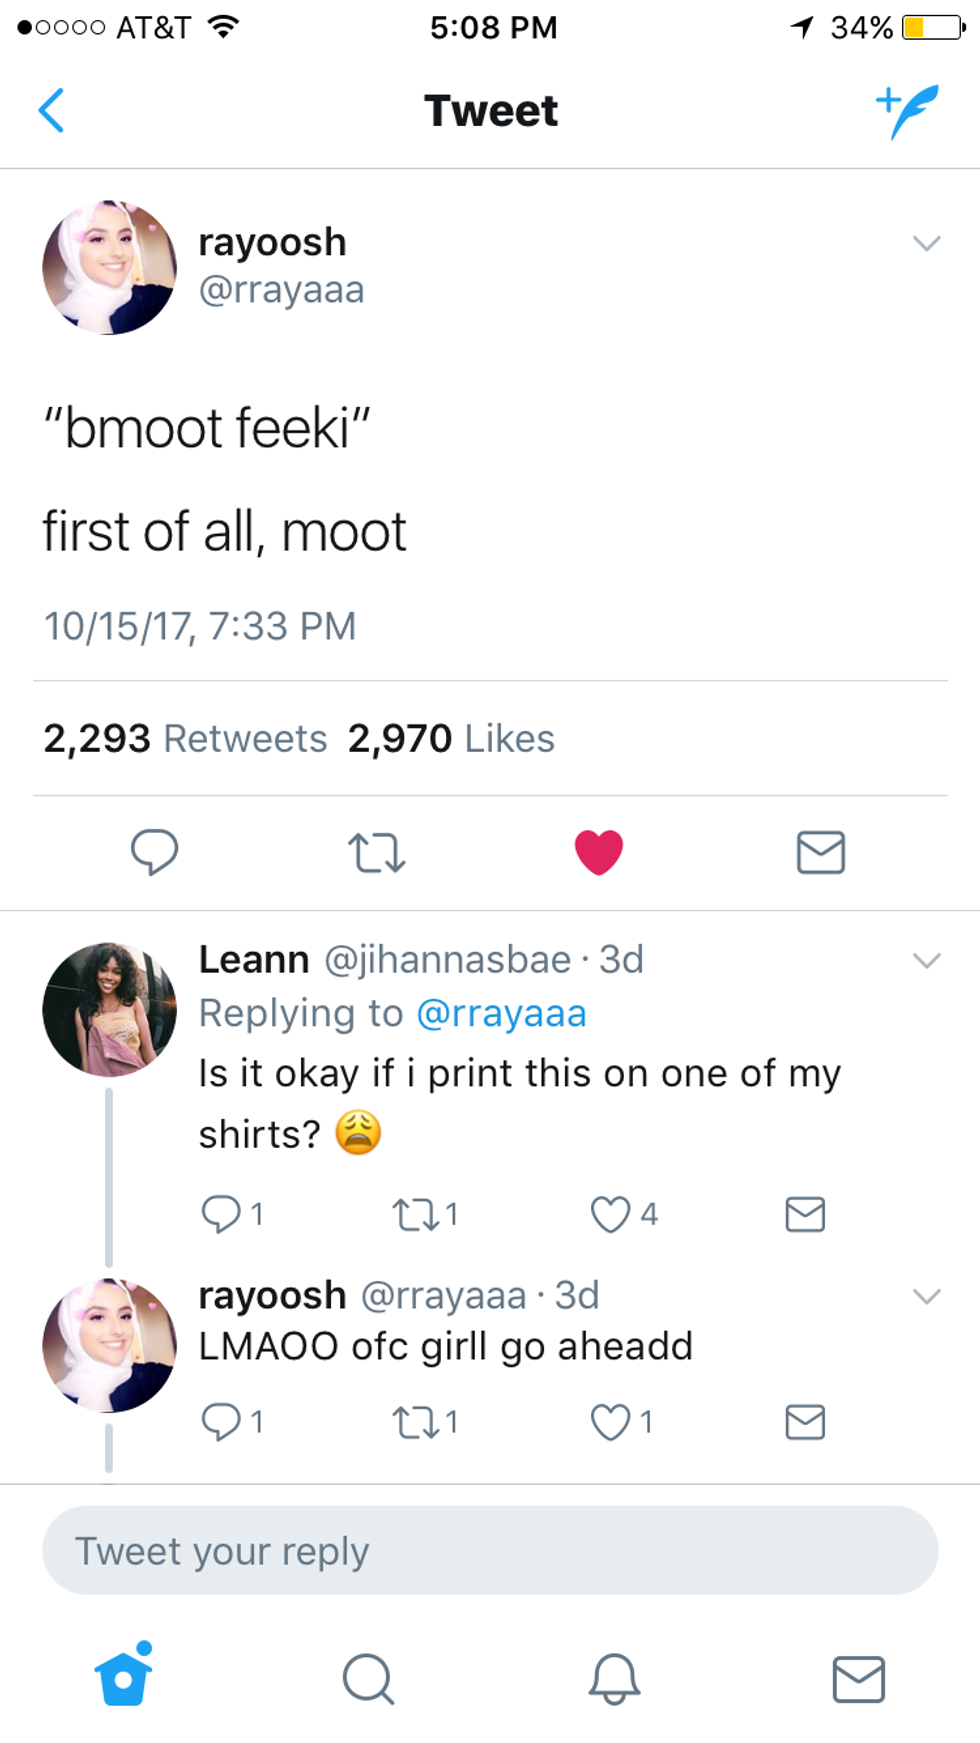Expand the options menu for Leann's reply

(x=927, y=961)
